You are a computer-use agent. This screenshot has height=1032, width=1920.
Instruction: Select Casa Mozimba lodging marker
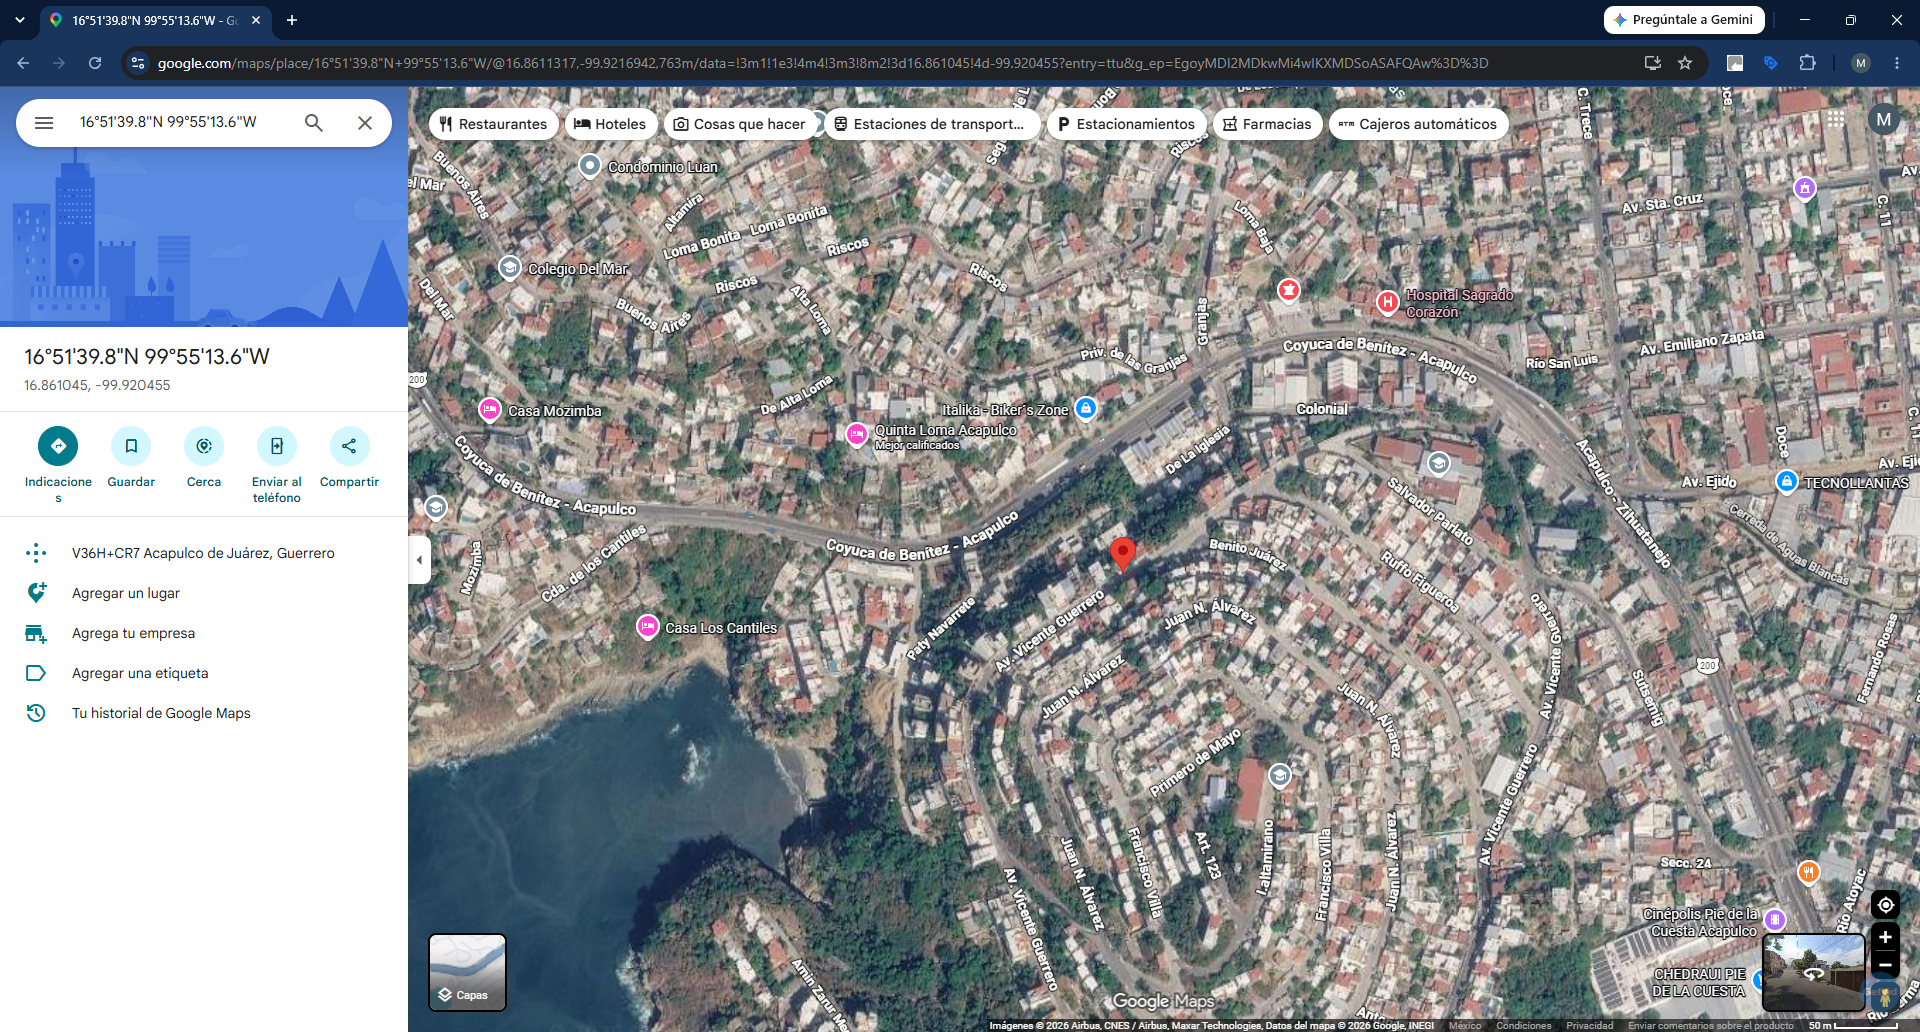489,409
